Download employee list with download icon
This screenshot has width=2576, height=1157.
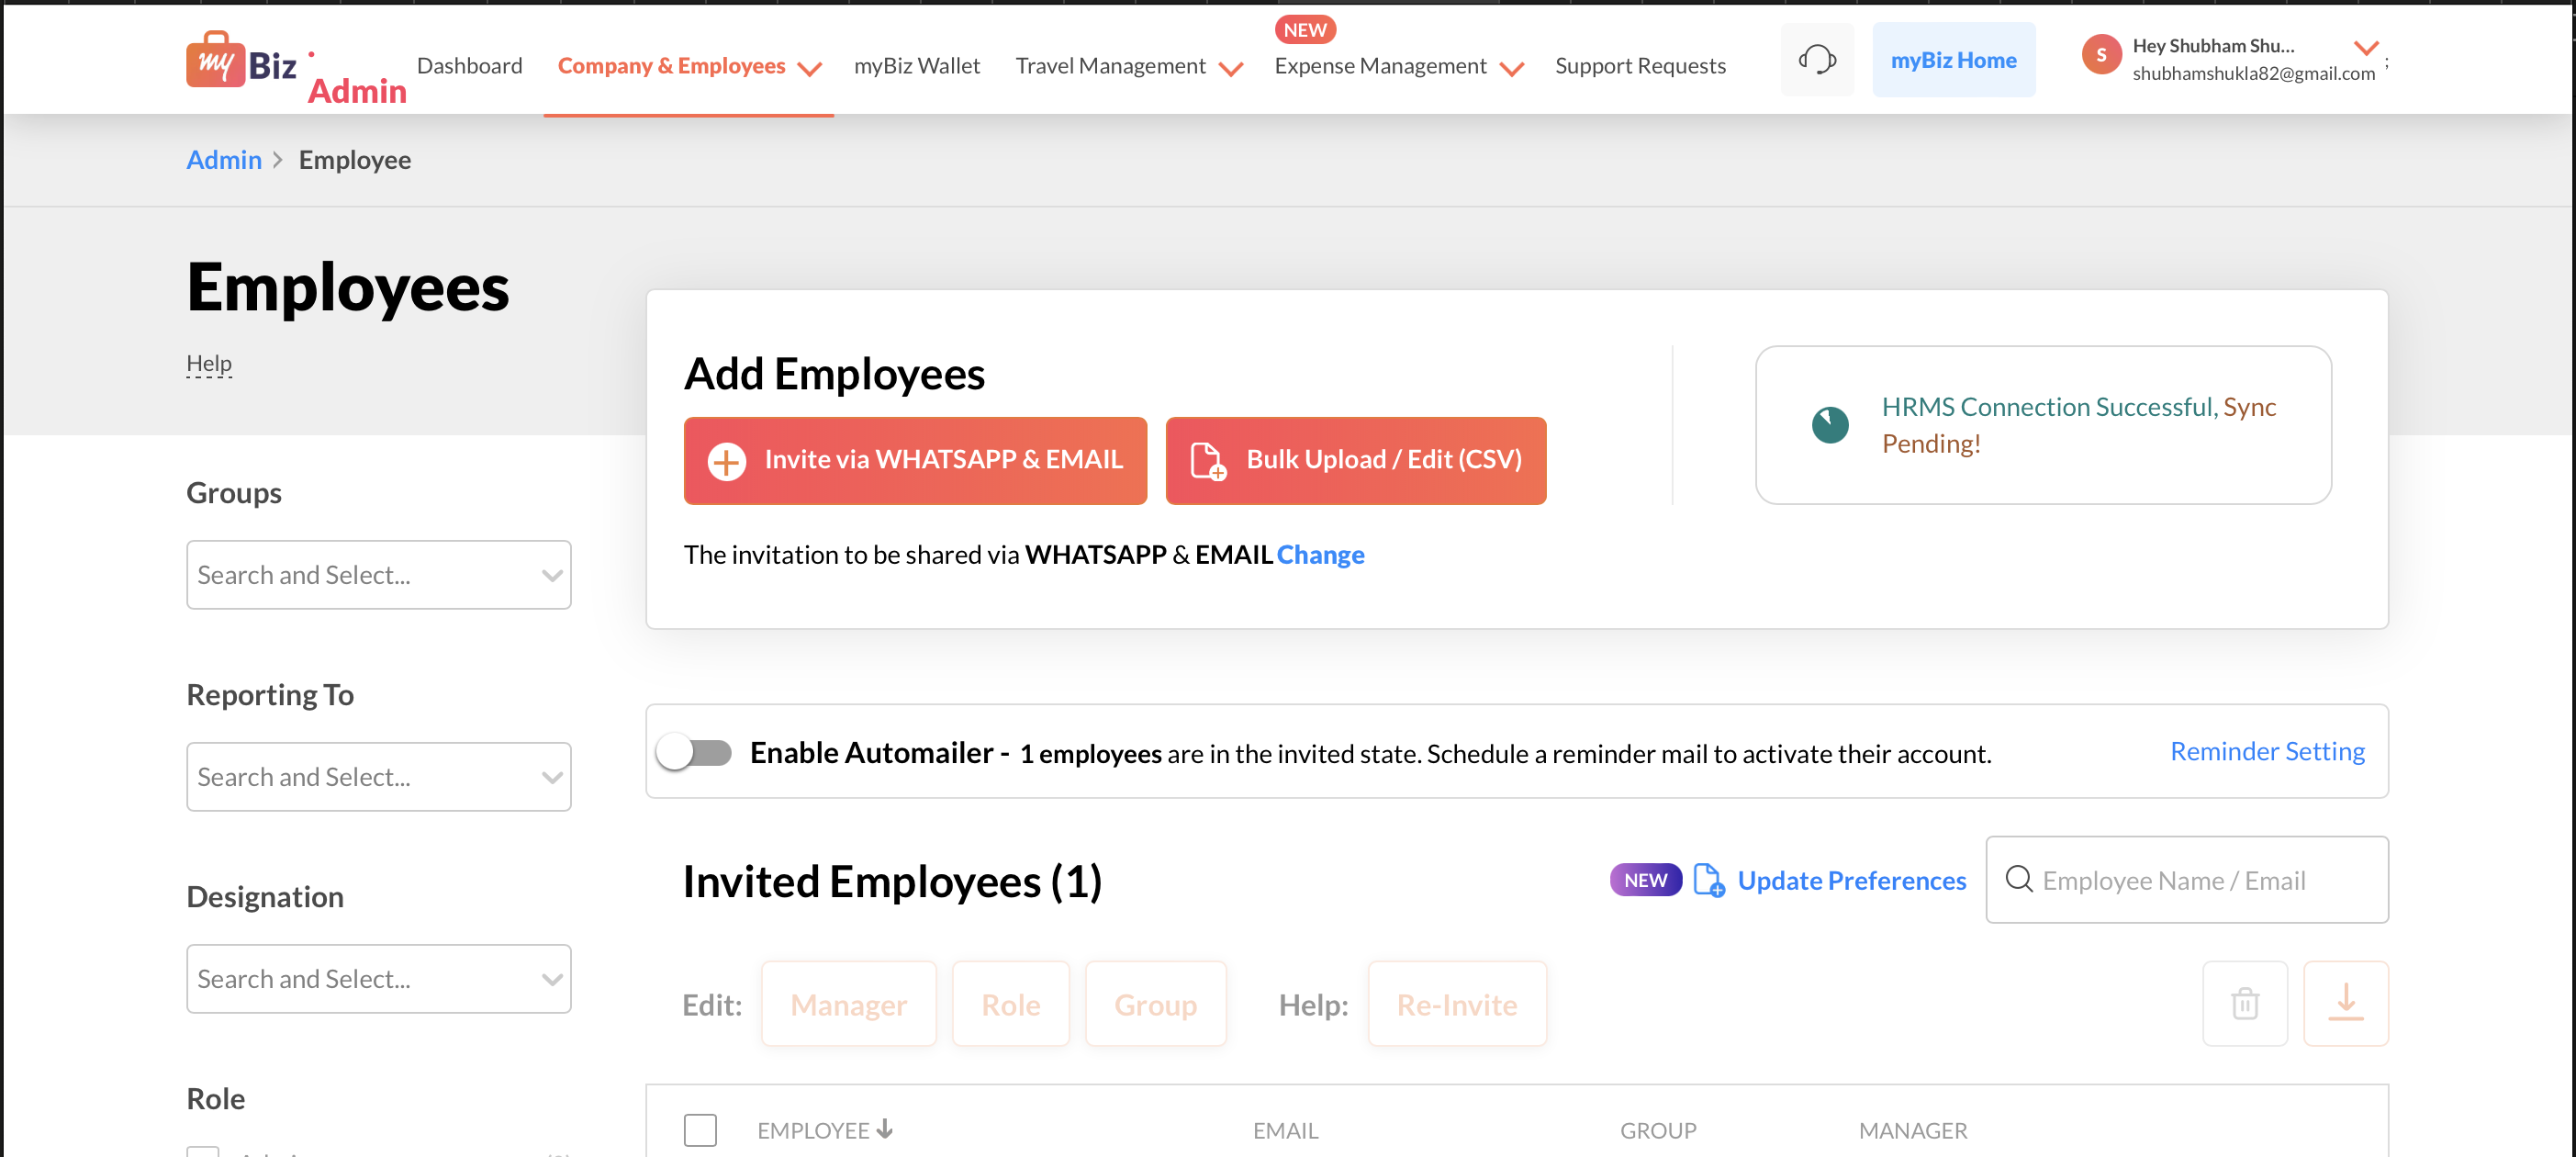click(2345, 1003)
